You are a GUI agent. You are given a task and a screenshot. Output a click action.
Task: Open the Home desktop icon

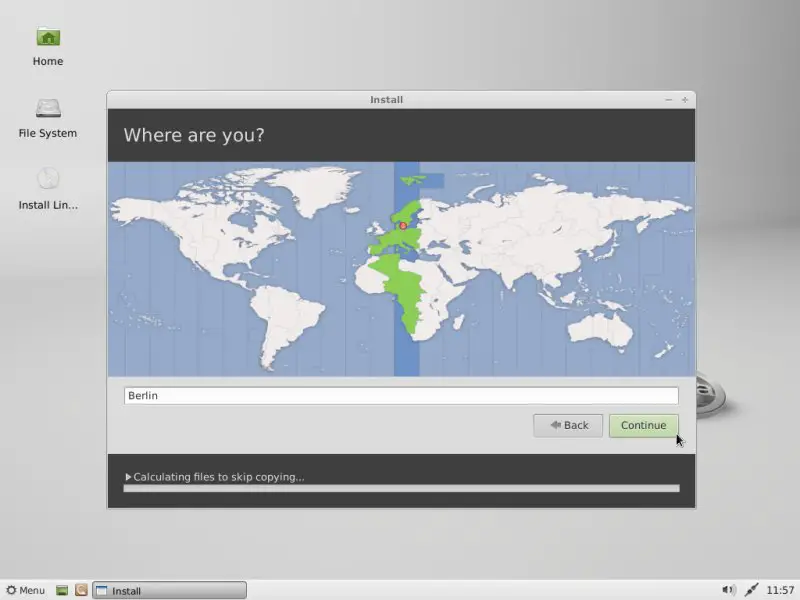pyautogui.click(x=48, y=47)
